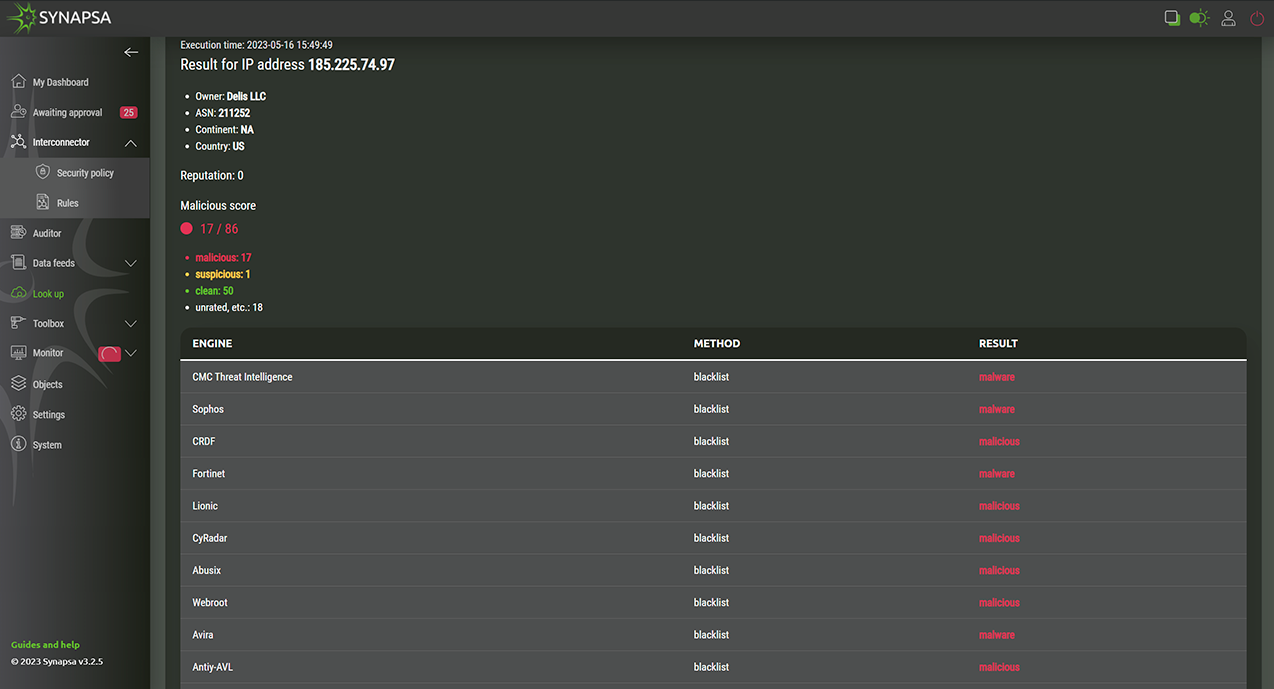Click the Security policy shield icon

pos(43,172)
